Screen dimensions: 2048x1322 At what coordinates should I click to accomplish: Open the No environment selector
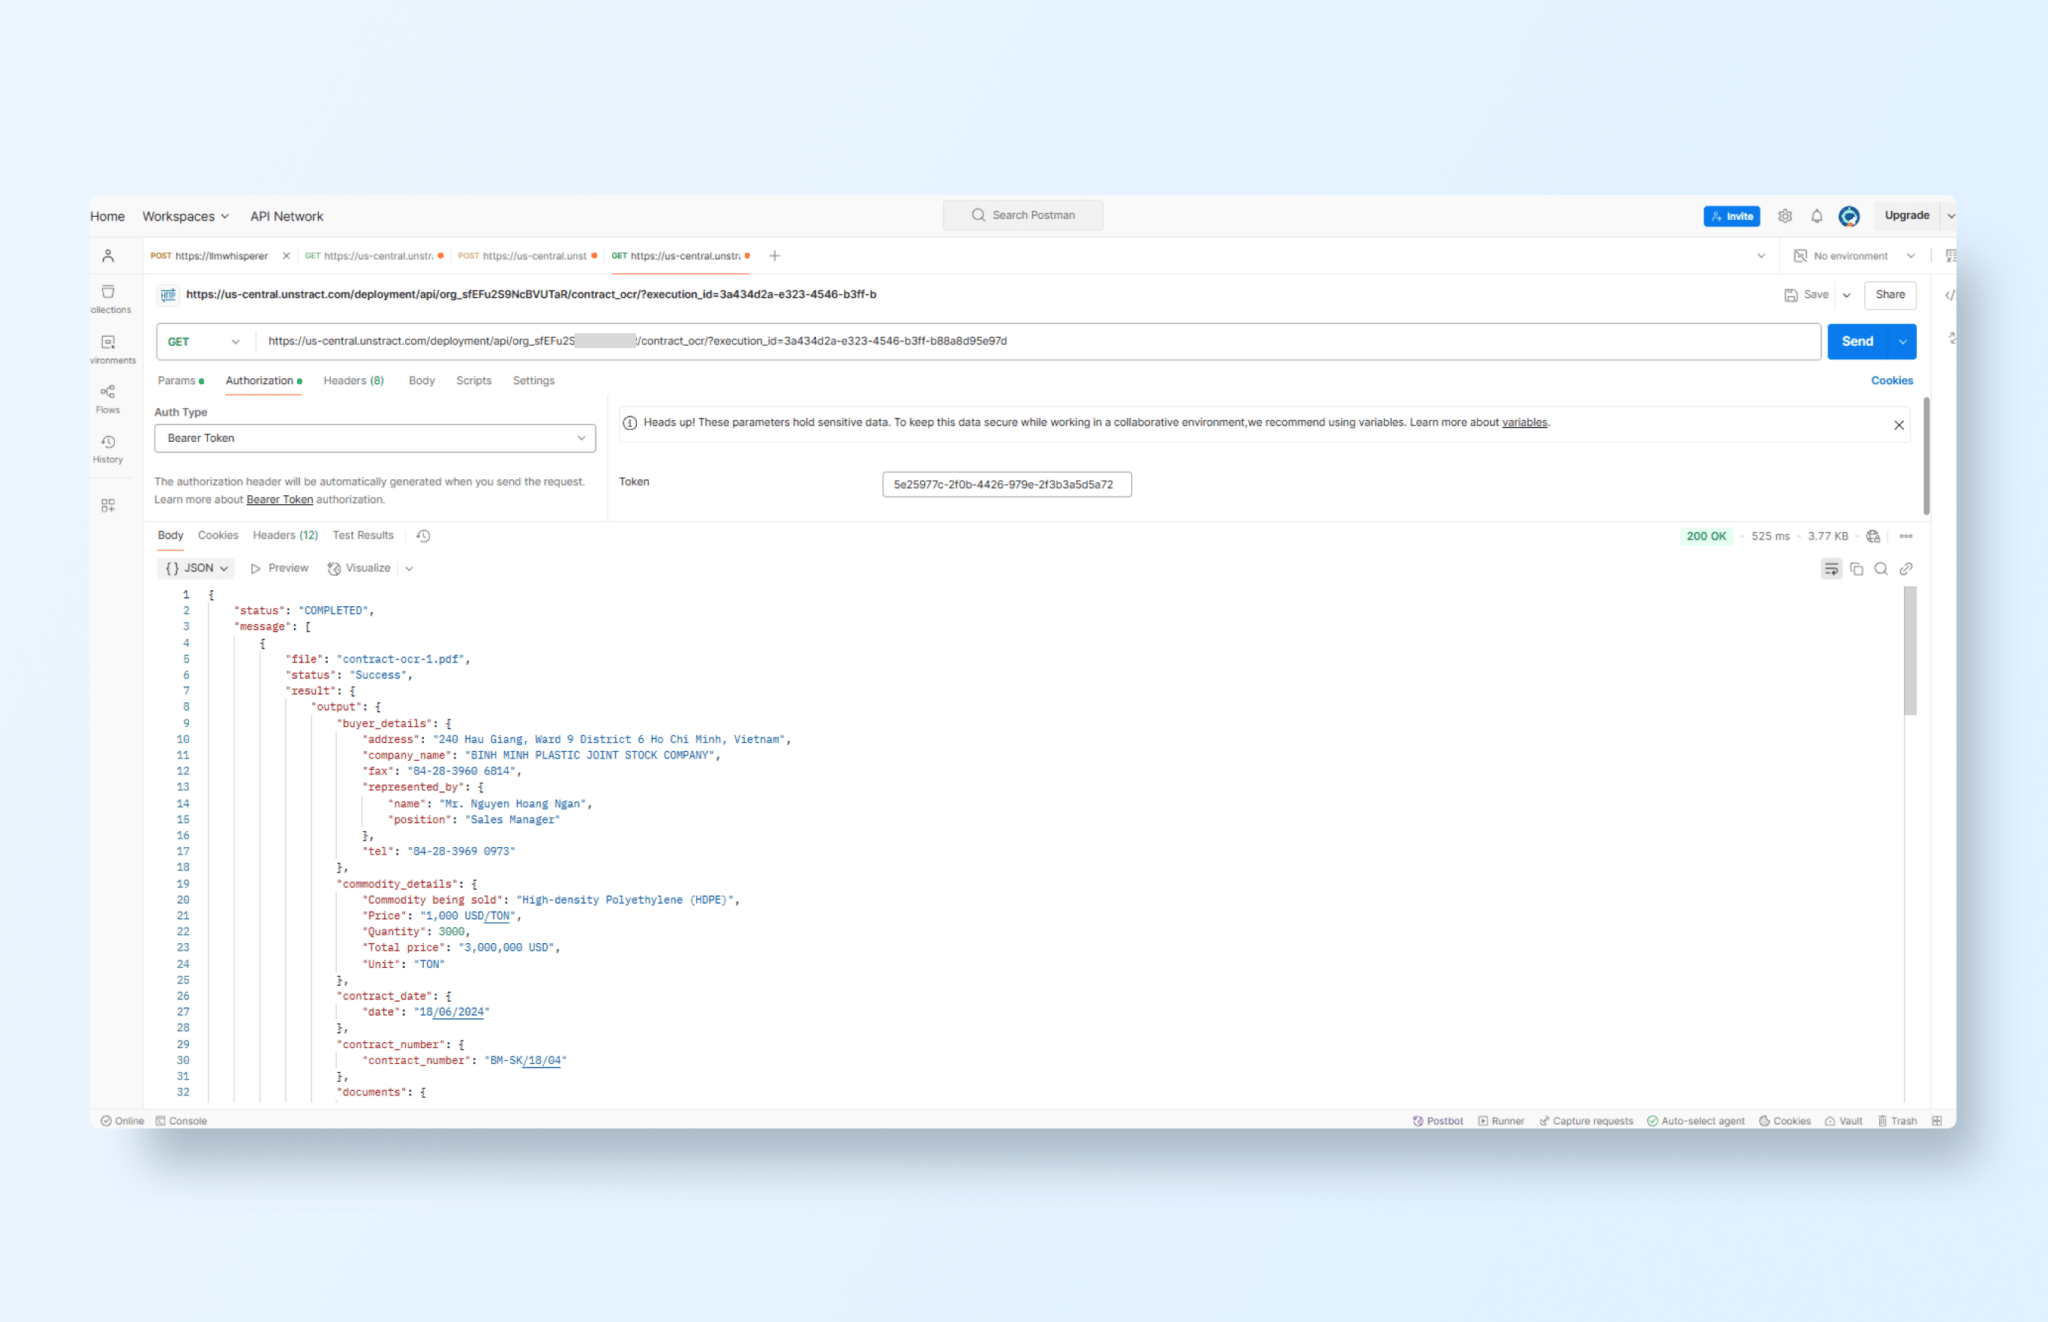1852,255
